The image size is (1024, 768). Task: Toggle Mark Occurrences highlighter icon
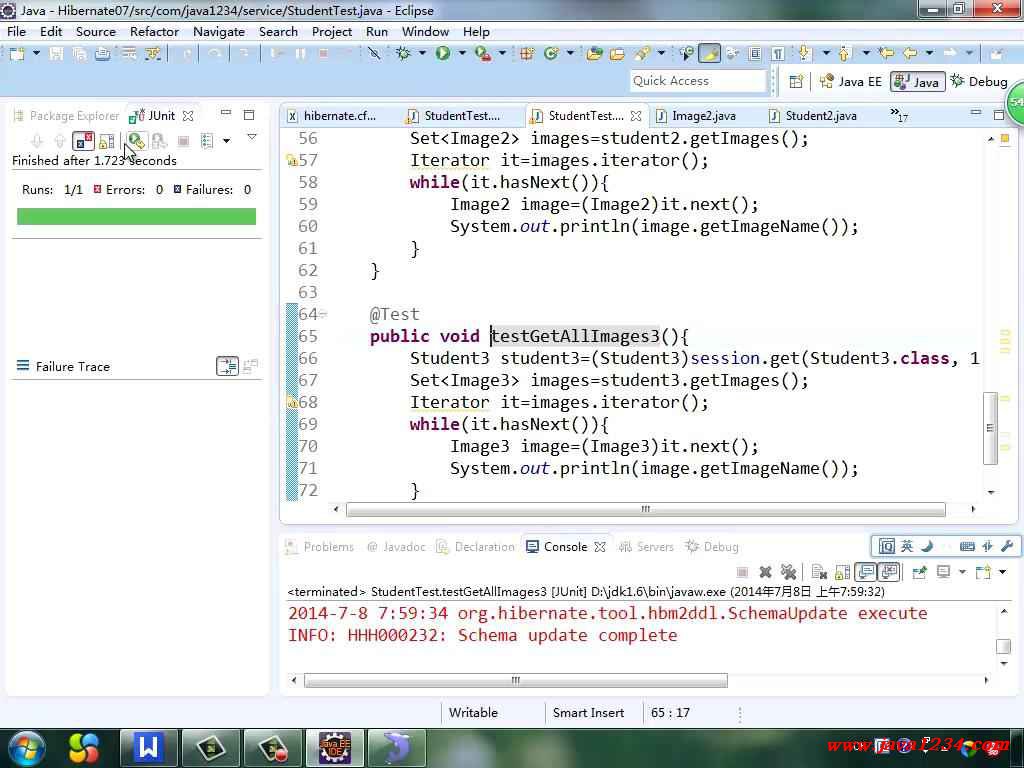point(709,54)
